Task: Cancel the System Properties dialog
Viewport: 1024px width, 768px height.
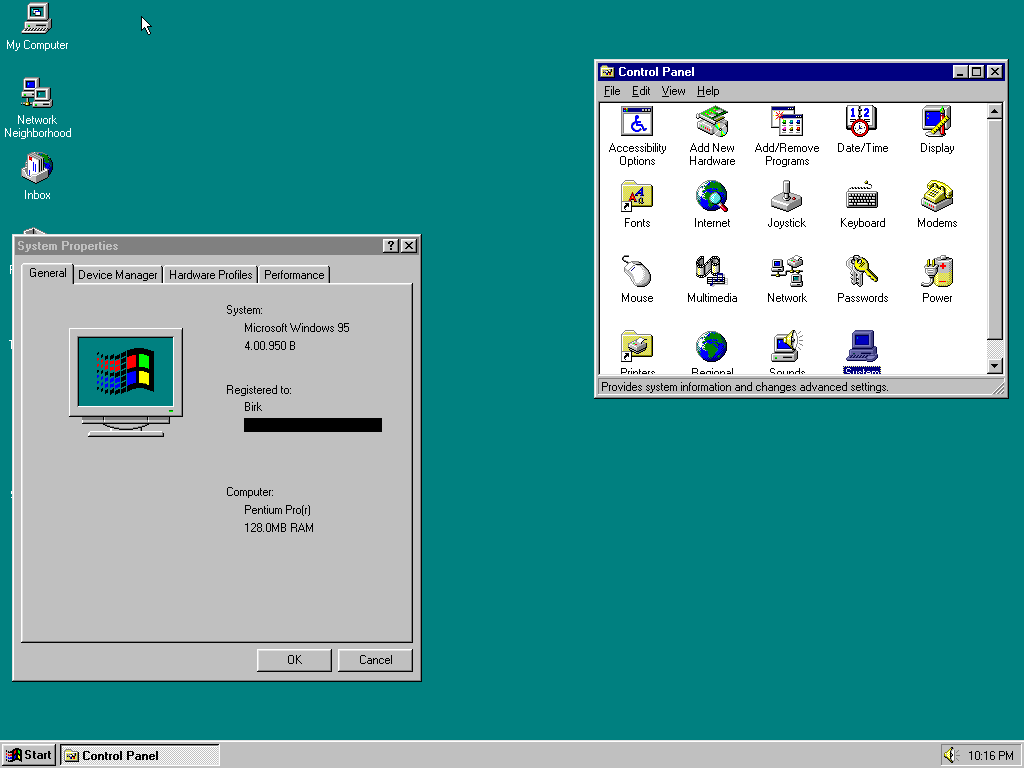Action: coord(375,660)
